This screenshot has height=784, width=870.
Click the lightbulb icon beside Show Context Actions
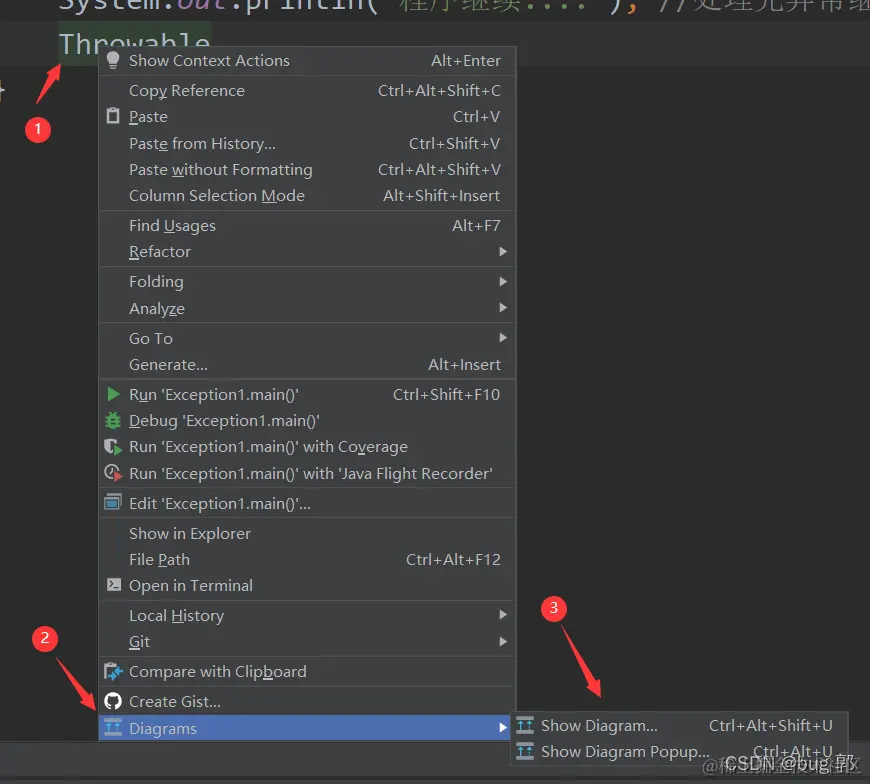click(113, 60)
